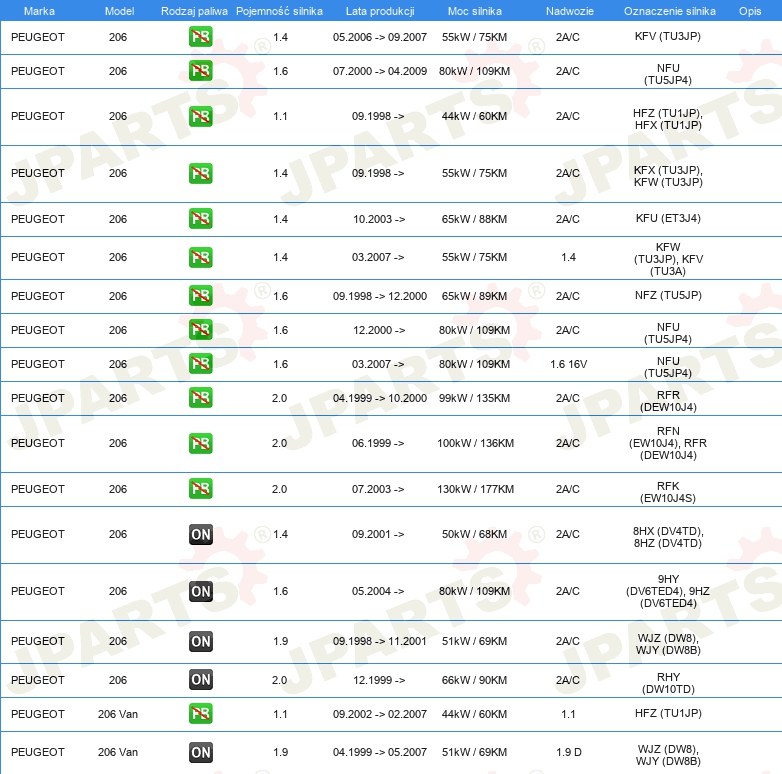Click the Pojemność silnika column header
The height and width of the screenshot is (774, 782).
(279, 11)
